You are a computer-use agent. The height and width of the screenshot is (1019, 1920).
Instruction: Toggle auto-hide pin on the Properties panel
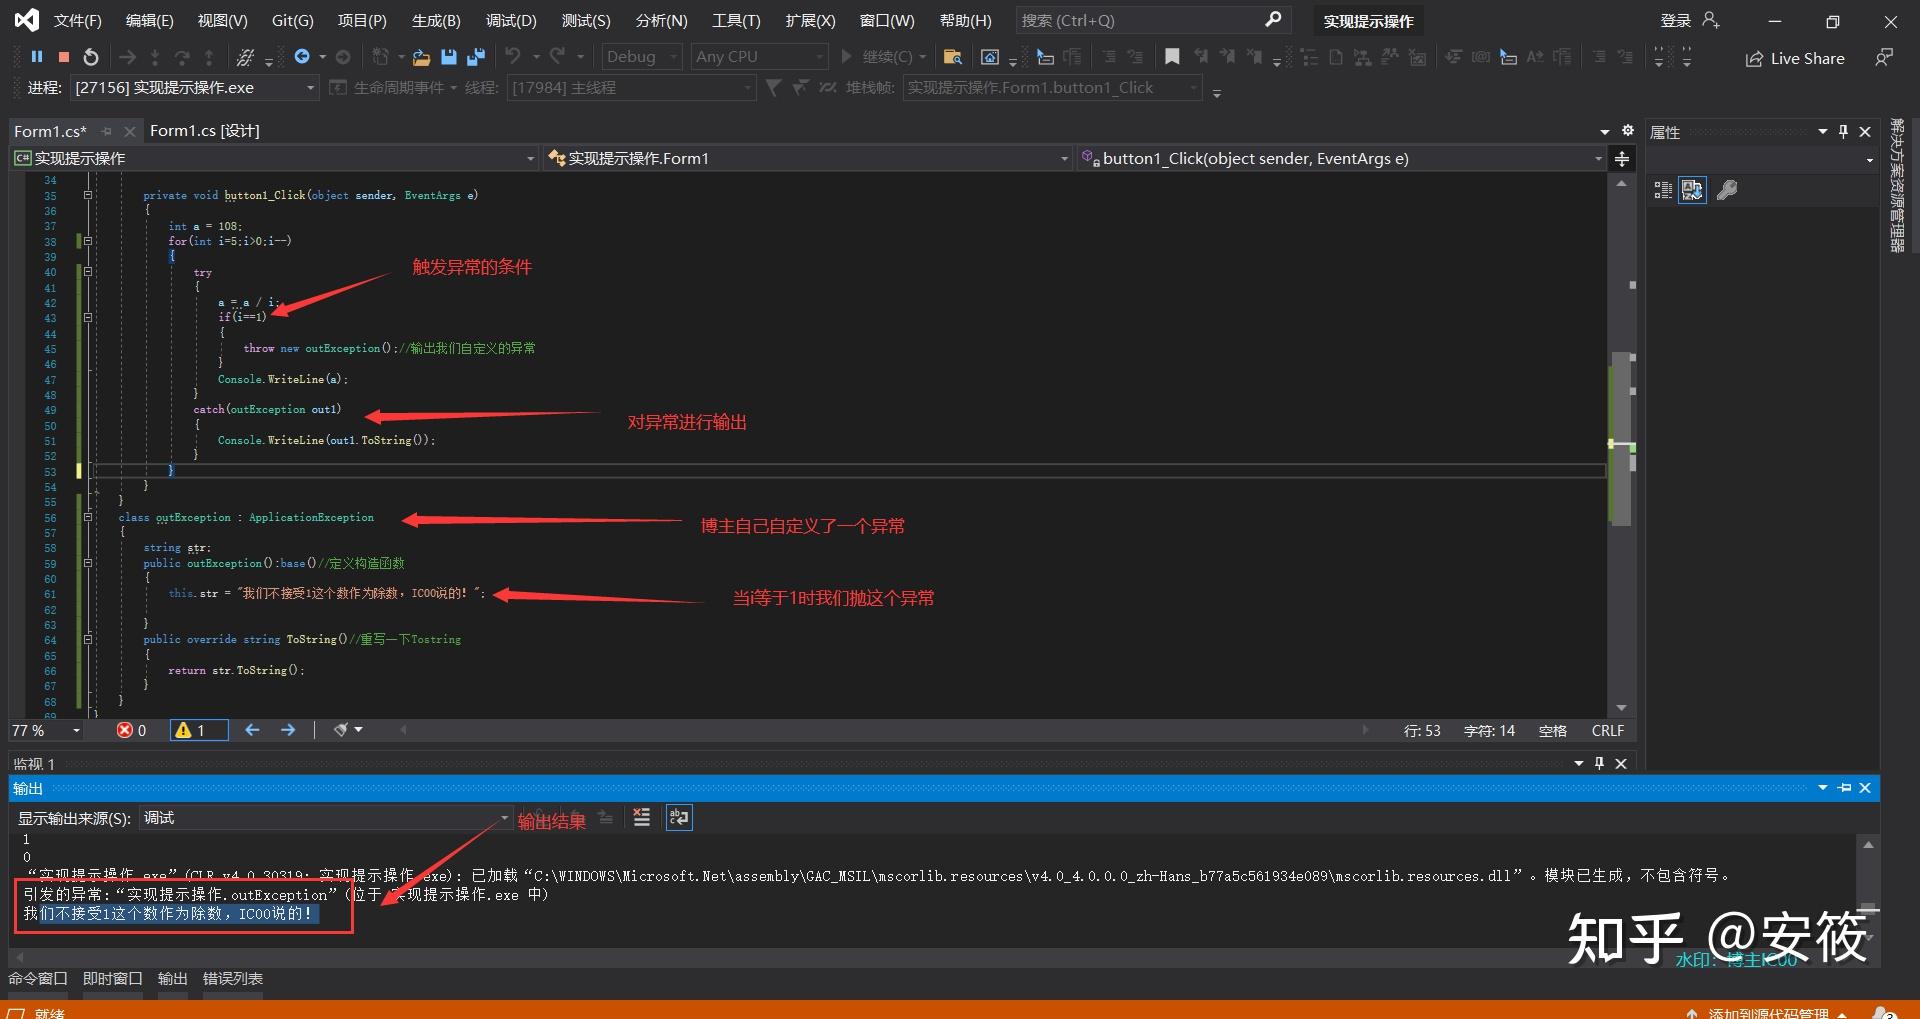click(1843, 132)
